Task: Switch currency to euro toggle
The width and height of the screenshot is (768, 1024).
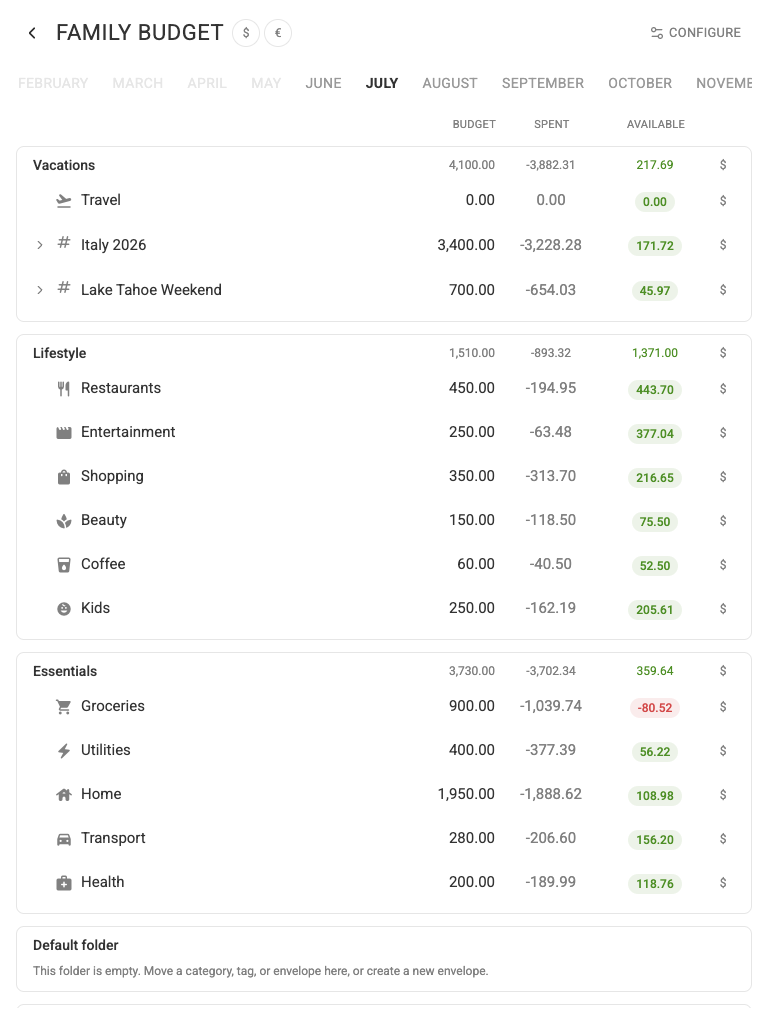Action: 278,33
